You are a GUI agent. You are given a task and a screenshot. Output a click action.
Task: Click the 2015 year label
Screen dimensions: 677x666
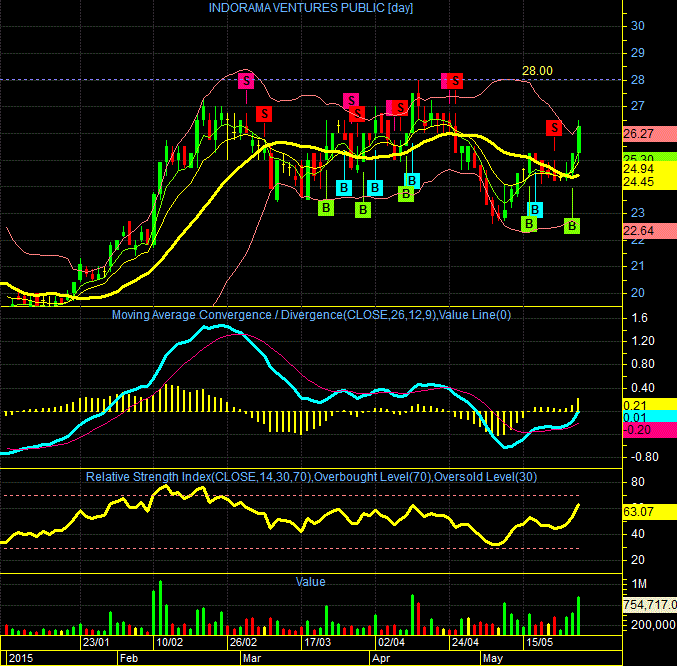(21, 658)
